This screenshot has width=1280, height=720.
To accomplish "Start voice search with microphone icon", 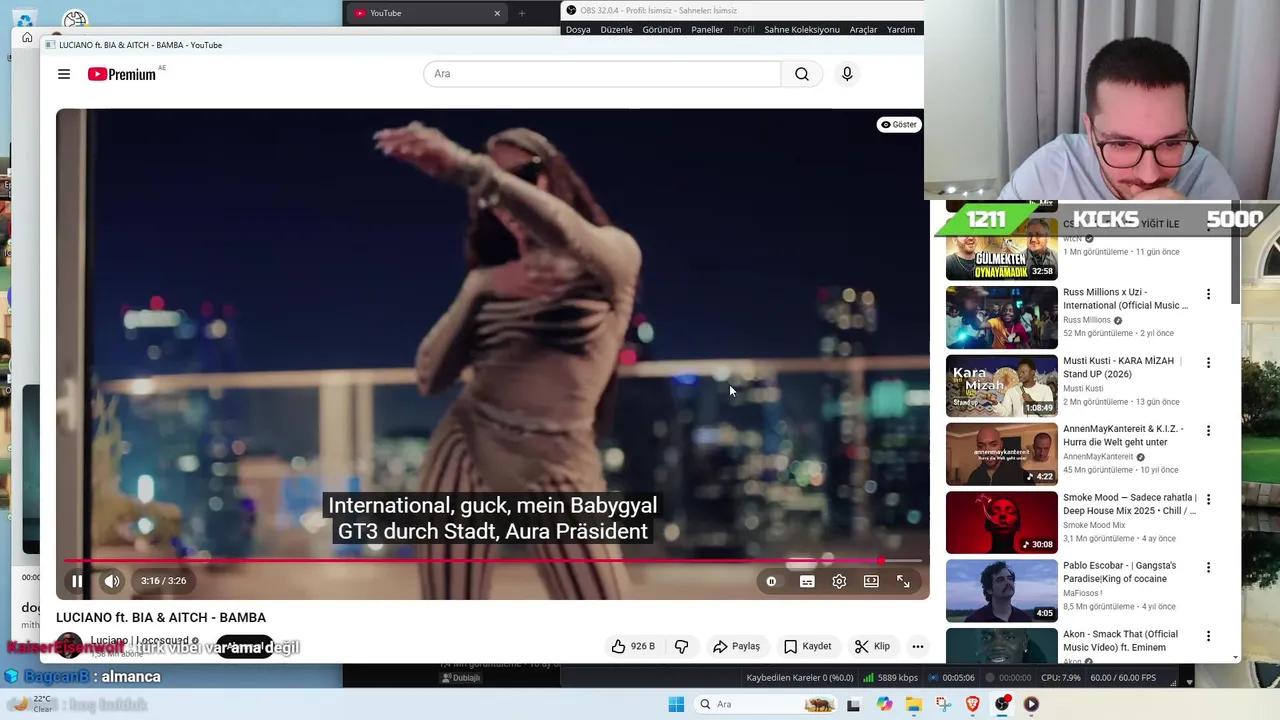I will click(847, 74).
